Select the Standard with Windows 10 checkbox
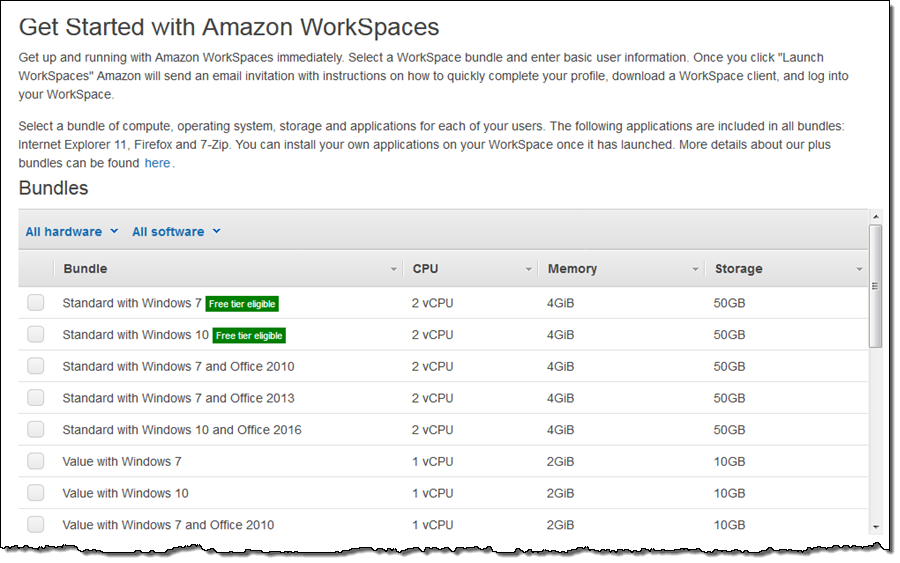 tap(36, 335)
